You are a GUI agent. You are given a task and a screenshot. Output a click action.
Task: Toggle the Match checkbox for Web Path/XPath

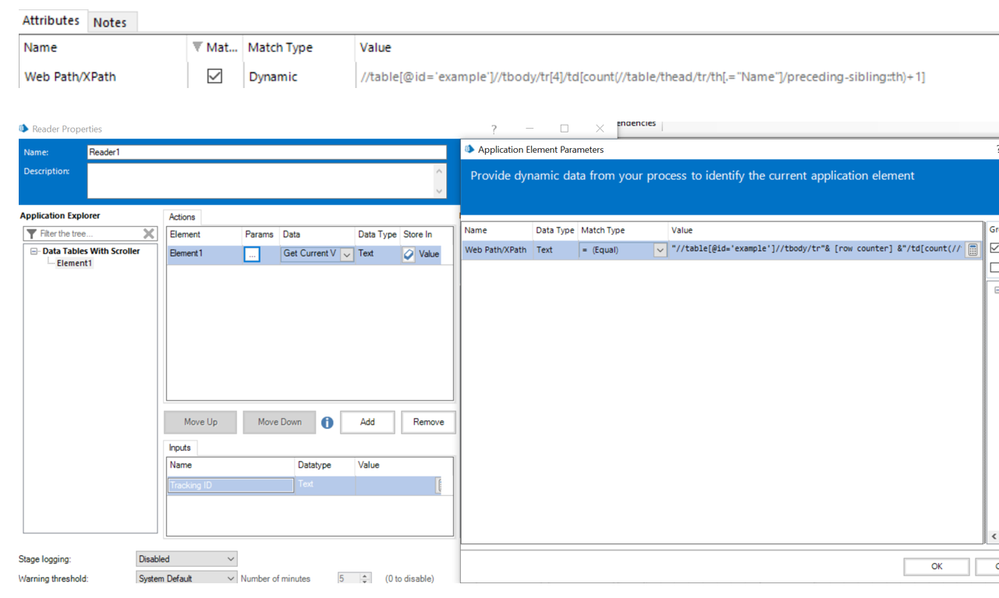[x=214, y=76]
